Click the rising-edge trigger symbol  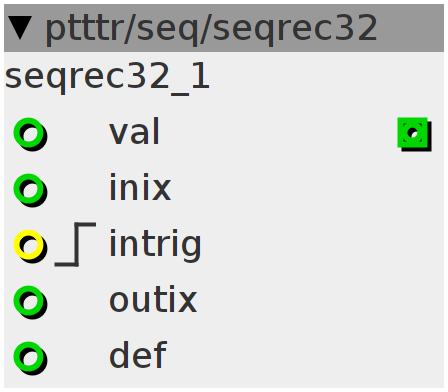(x=76, y=244)
